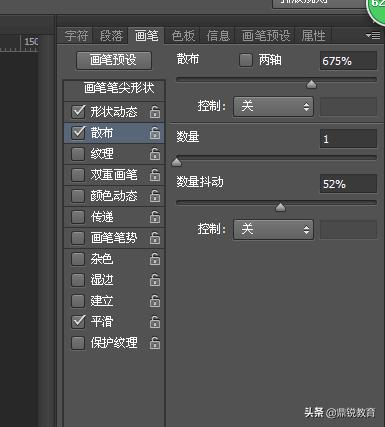Click the 画笔预设 button

coord(114,60)
